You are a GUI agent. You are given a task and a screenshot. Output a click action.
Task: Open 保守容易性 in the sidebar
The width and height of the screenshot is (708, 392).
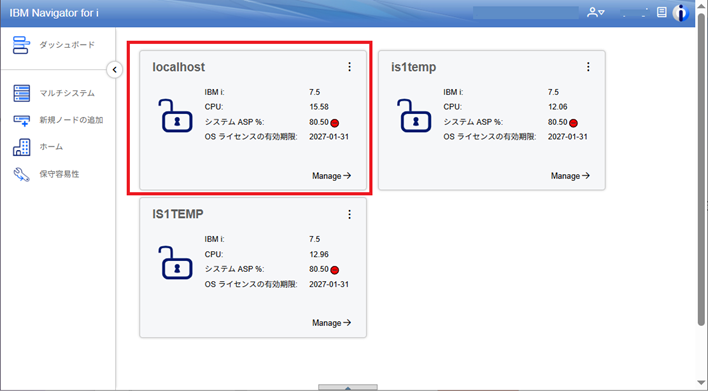click(59, 174)
